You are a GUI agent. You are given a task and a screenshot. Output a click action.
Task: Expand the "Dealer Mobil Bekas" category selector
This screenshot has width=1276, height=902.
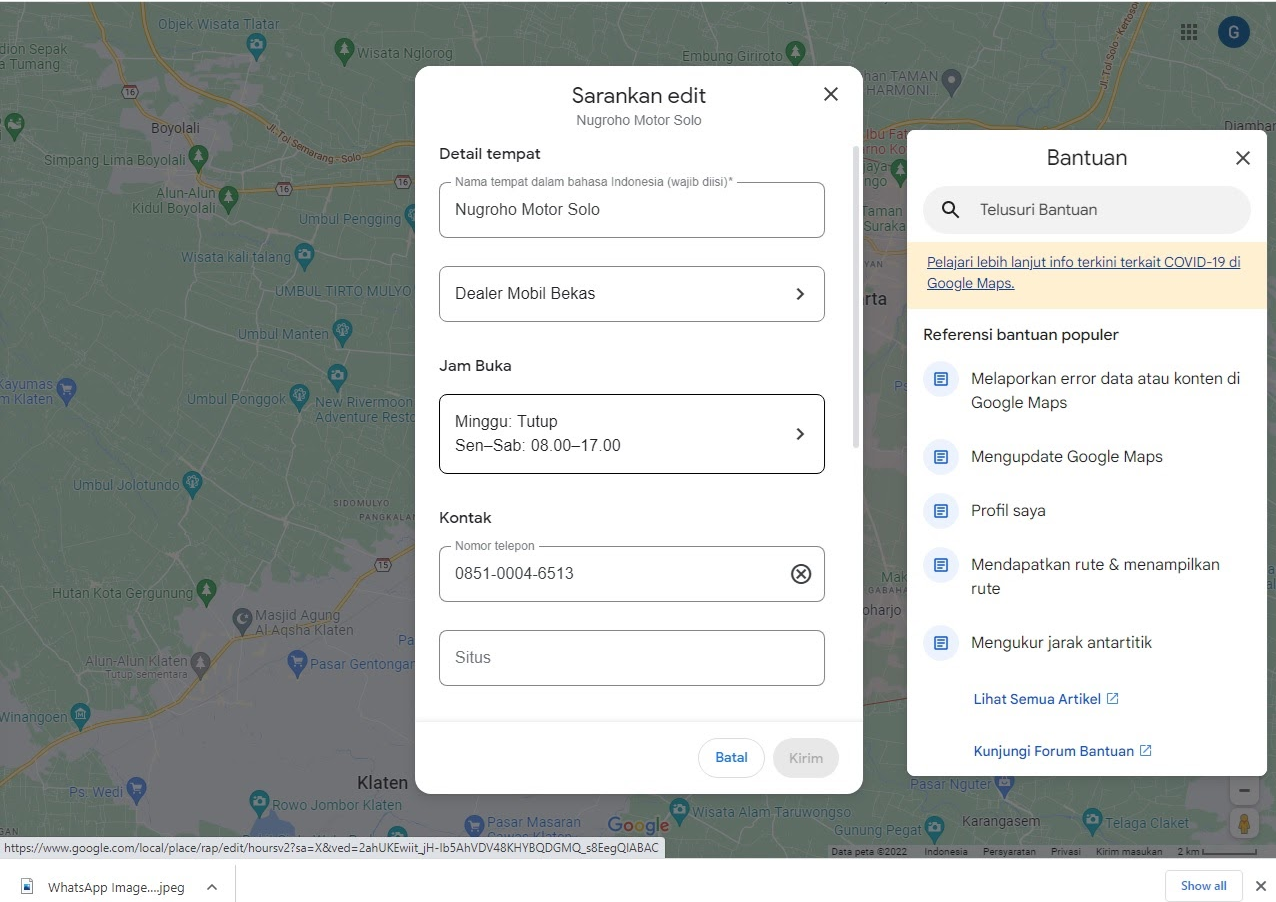point(799,293)
